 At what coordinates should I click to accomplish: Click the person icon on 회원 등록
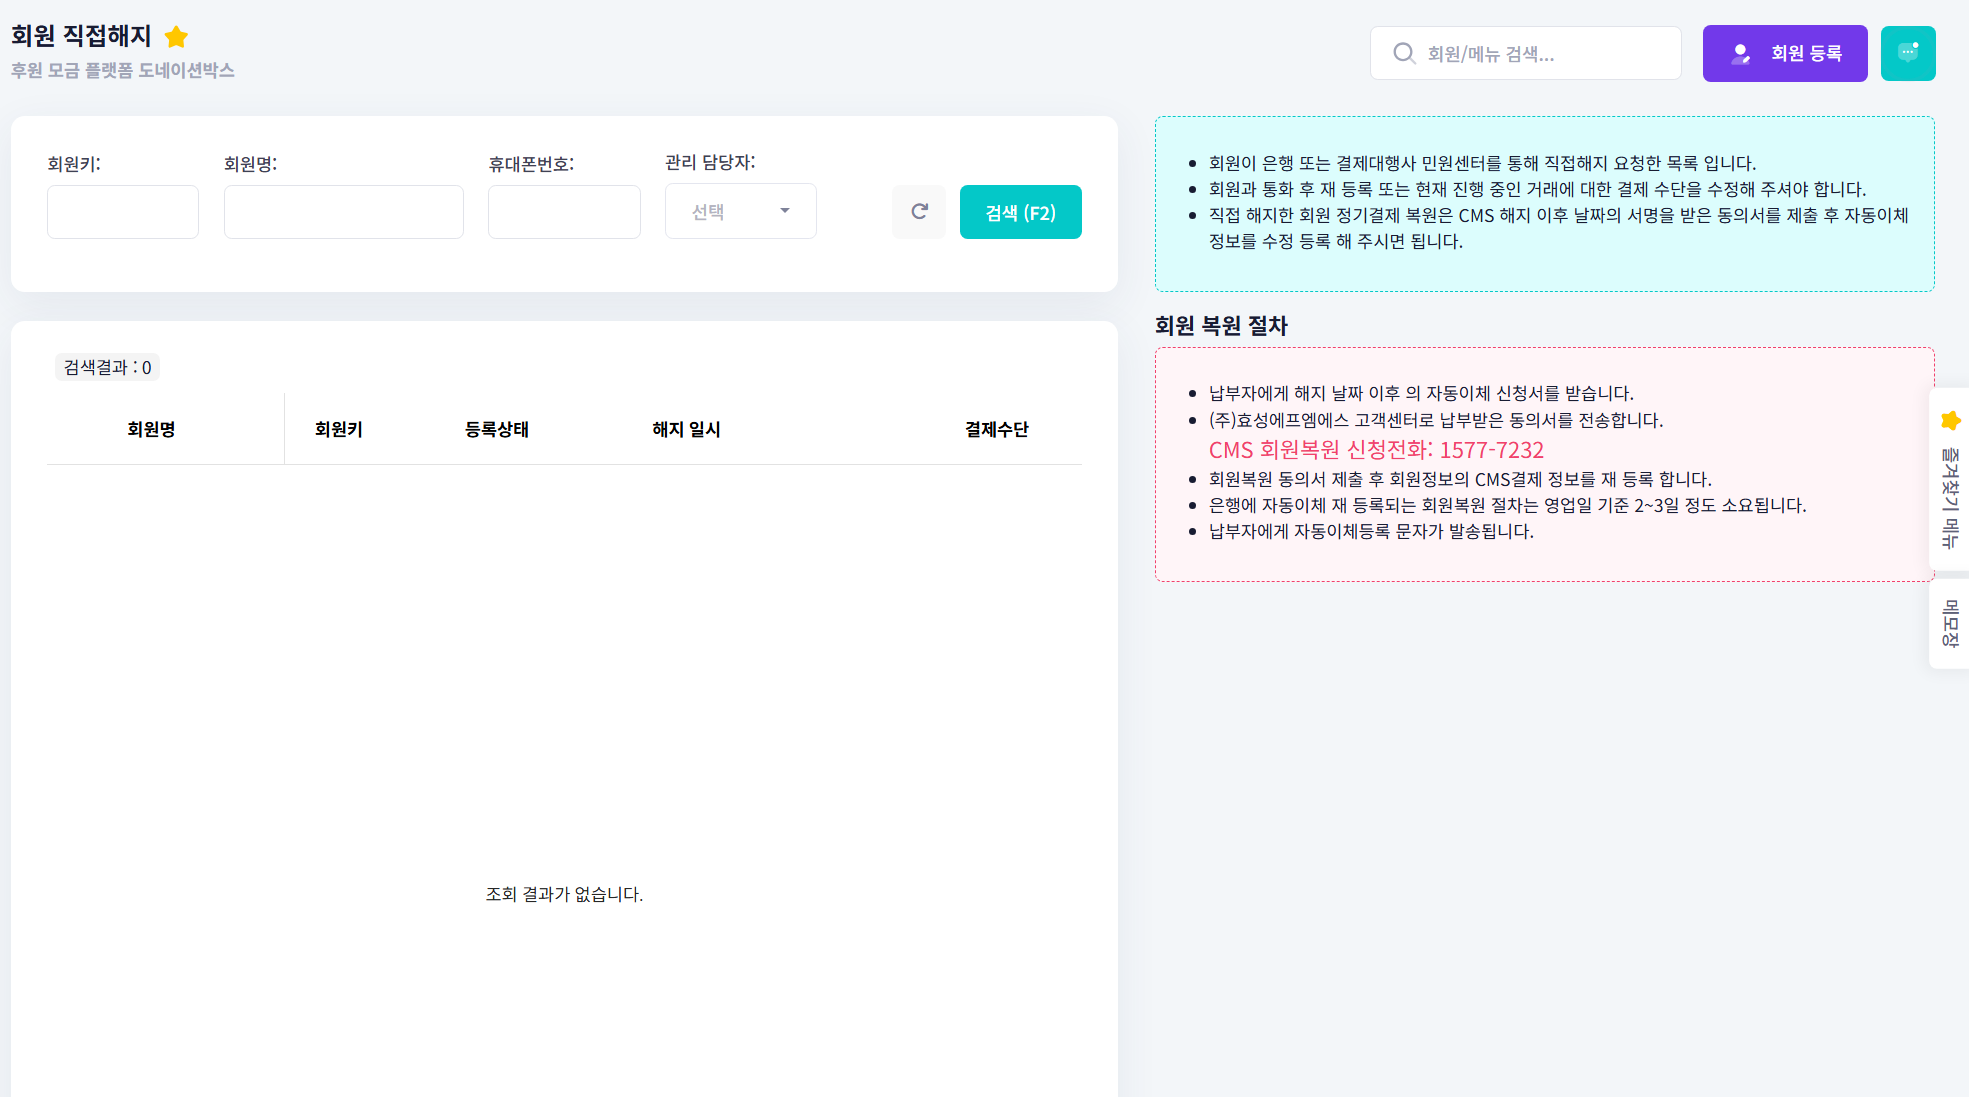(x=1741, y=54)
